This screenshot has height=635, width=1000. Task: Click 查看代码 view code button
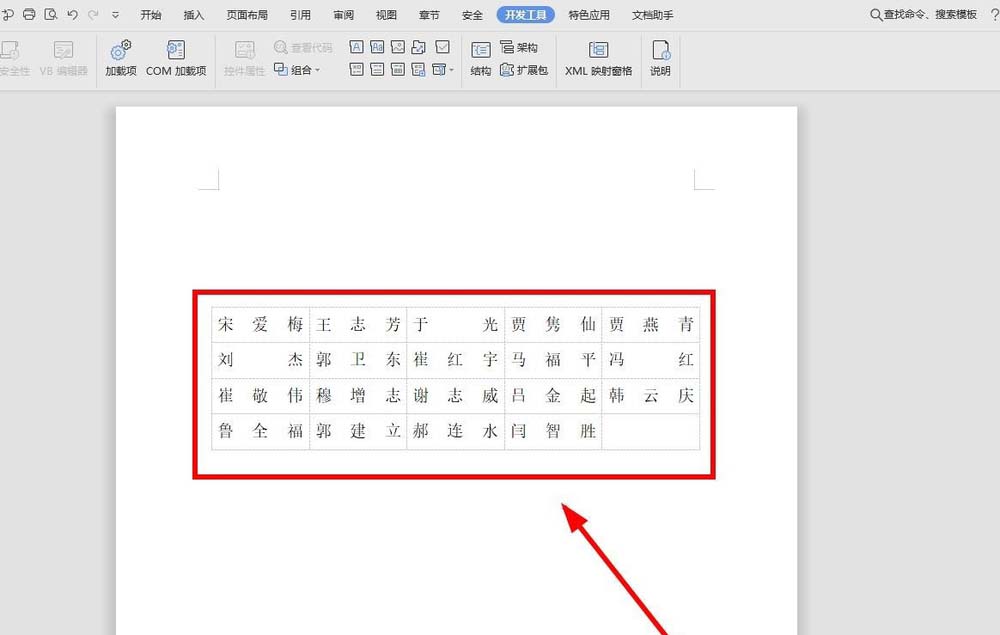303,47
